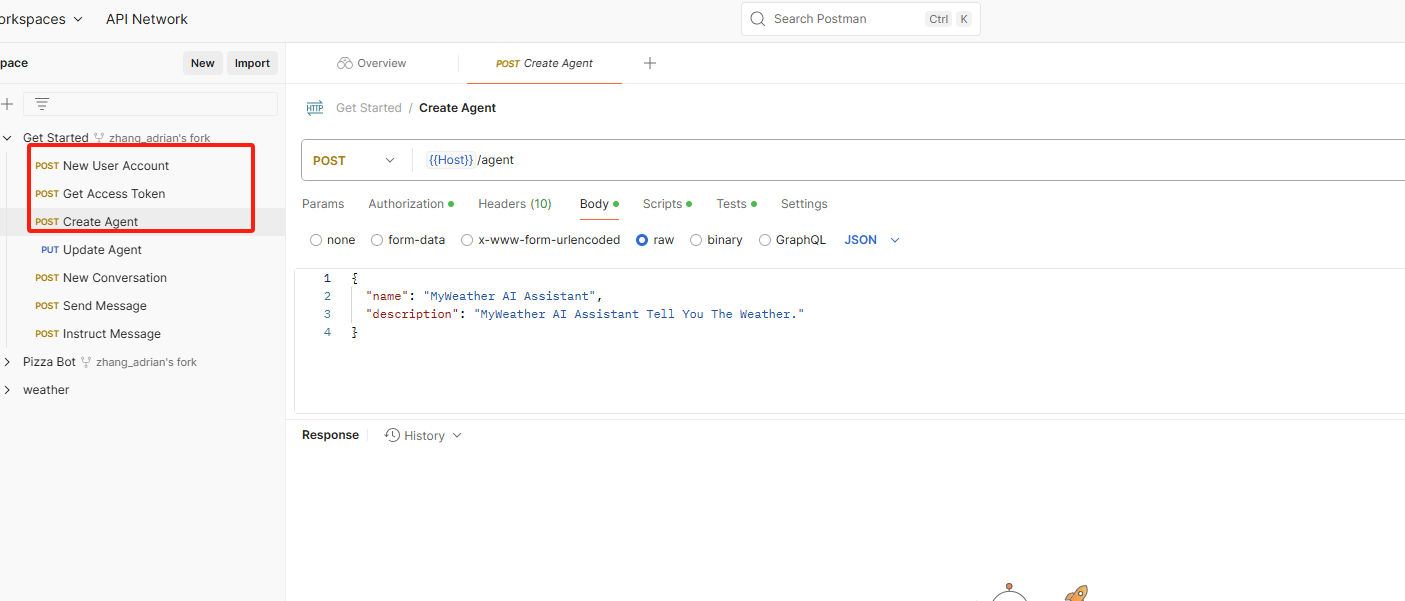Click the sidebar filter icon
The height and width of the screenshot is (601, 1405).
(42, 104)
